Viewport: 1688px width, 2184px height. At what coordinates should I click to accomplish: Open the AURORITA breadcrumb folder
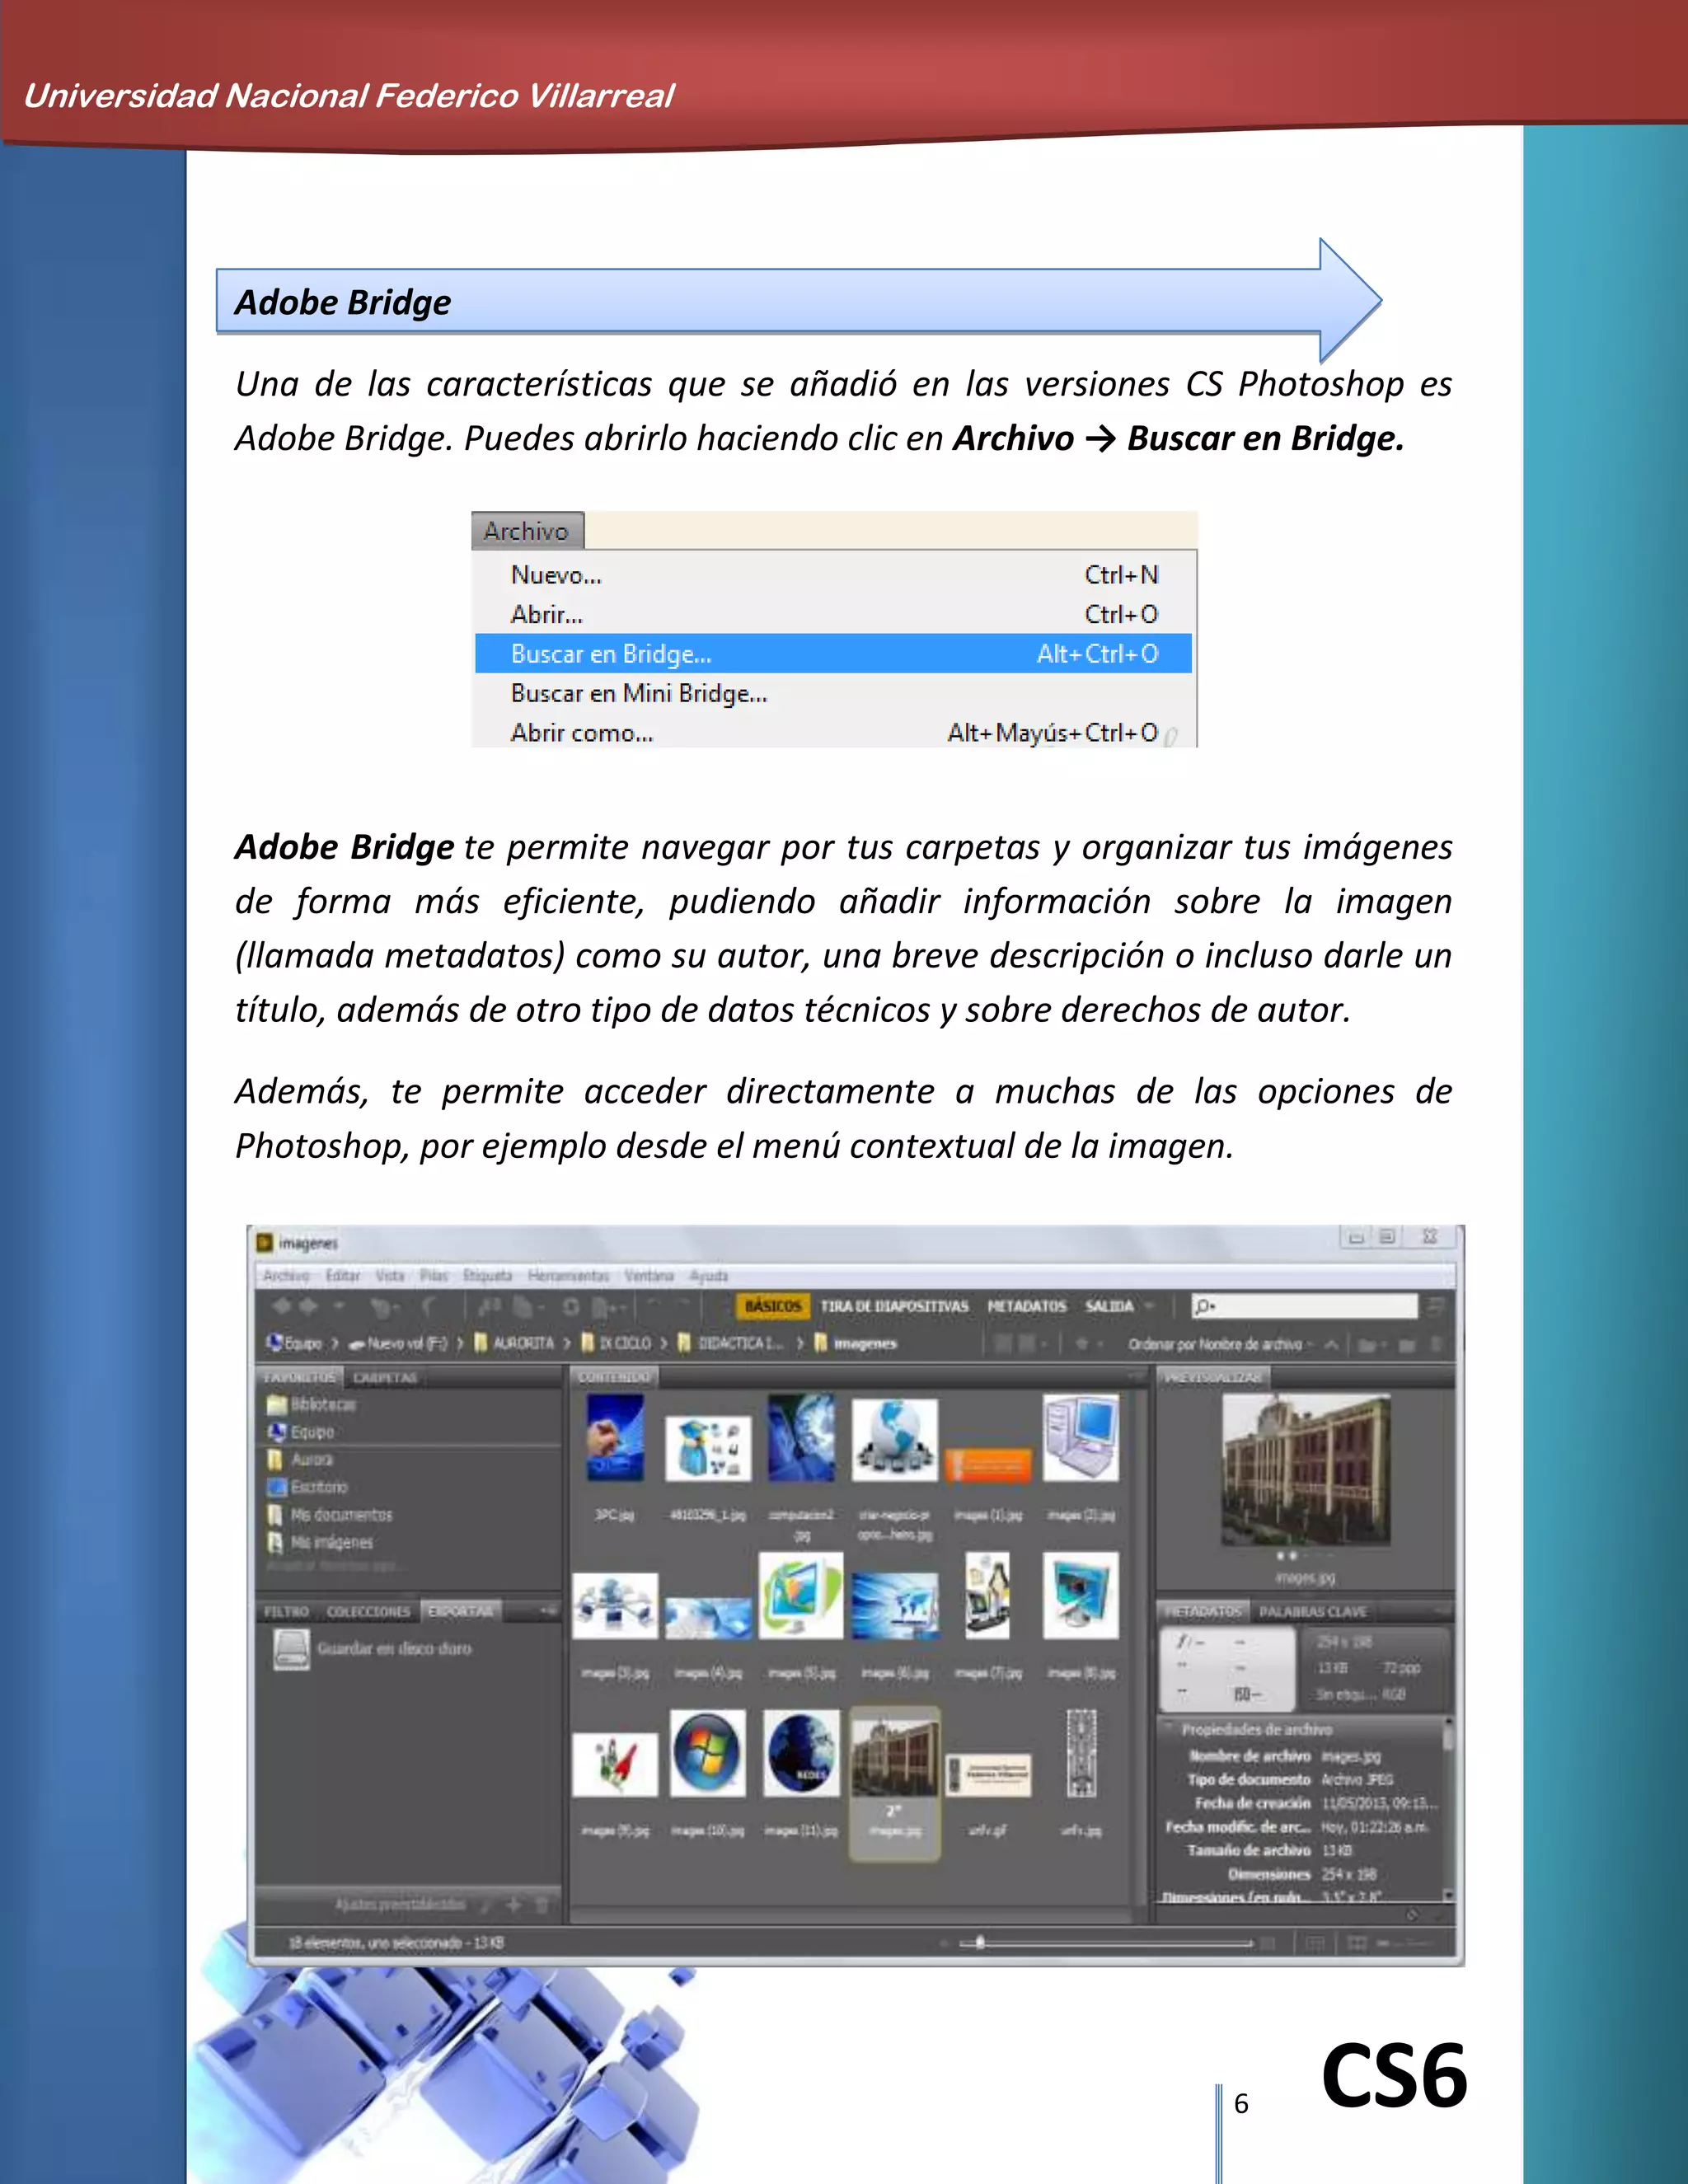pyautogui.click(x=514, y=1343)
